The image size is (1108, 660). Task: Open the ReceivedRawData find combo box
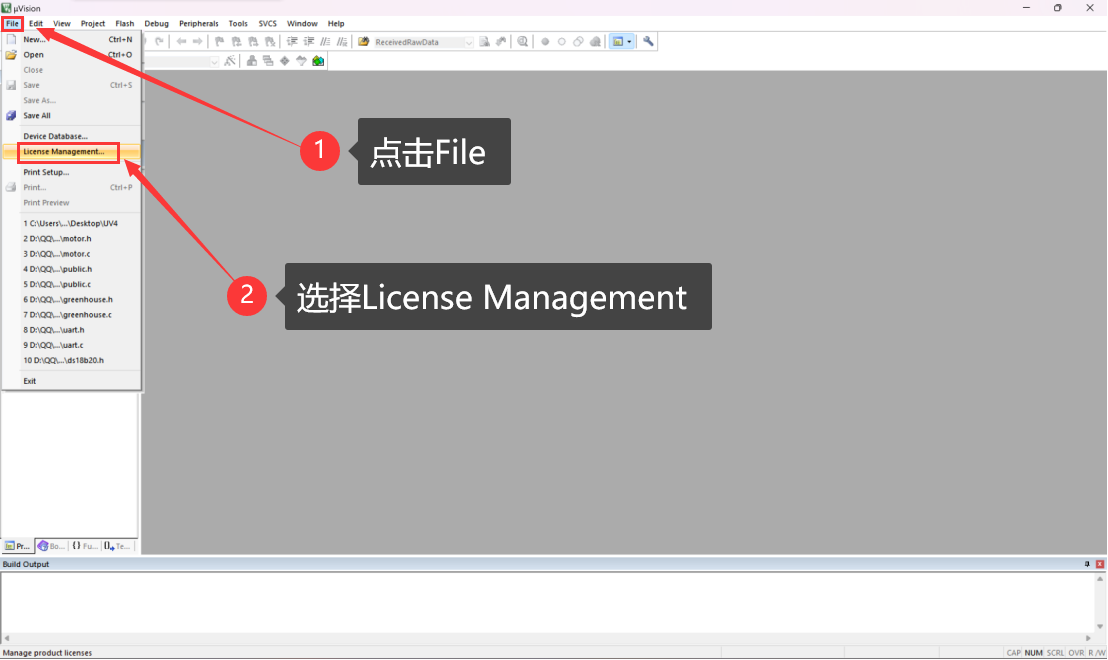tap(423, 42)
